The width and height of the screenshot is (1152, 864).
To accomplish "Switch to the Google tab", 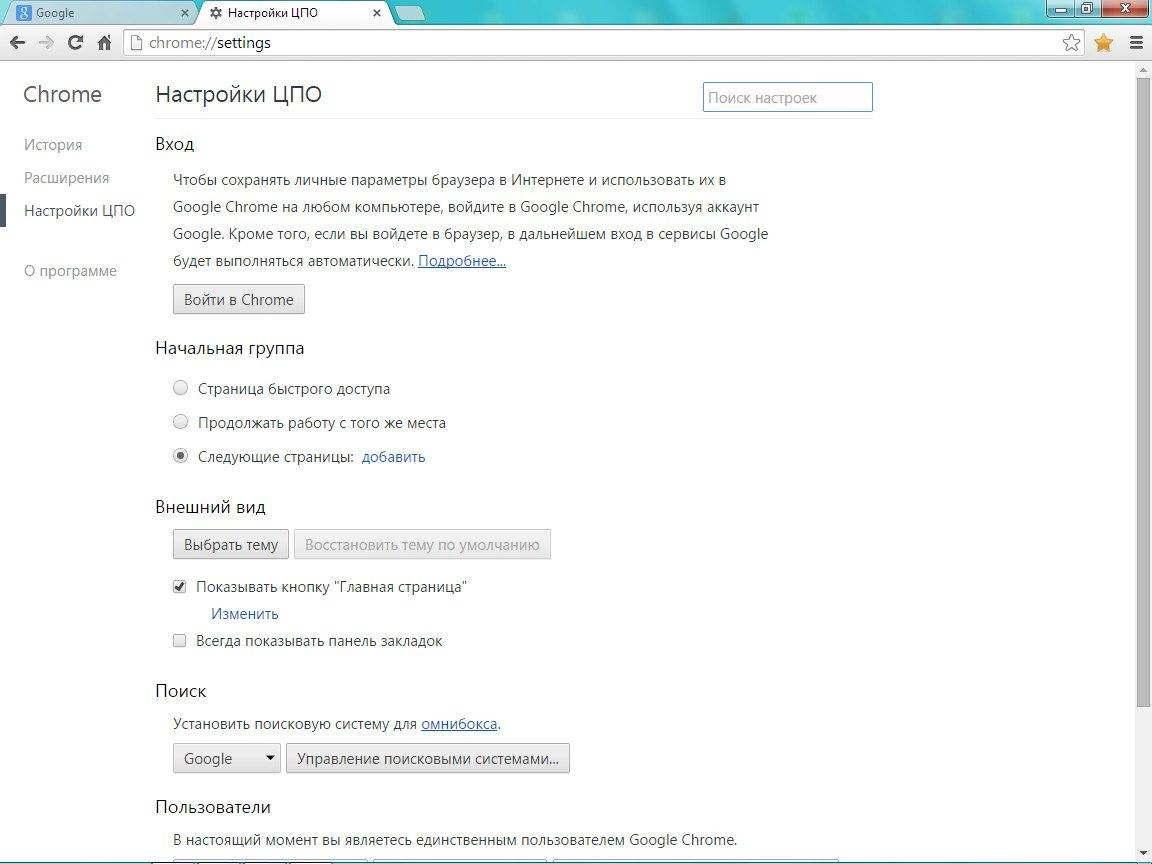I will click(x=99, y=12).
